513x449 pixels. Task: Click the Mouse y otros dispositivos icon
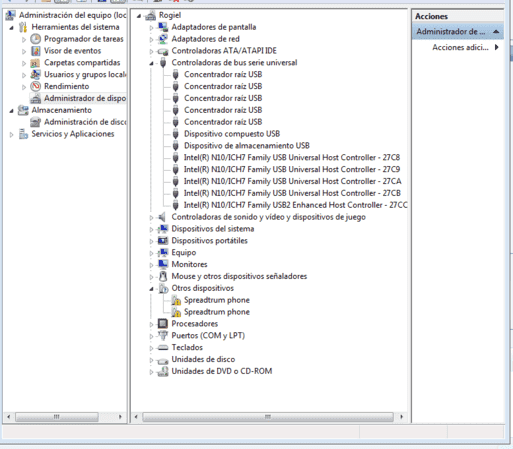pyautogui.click(x=163, y=276)
